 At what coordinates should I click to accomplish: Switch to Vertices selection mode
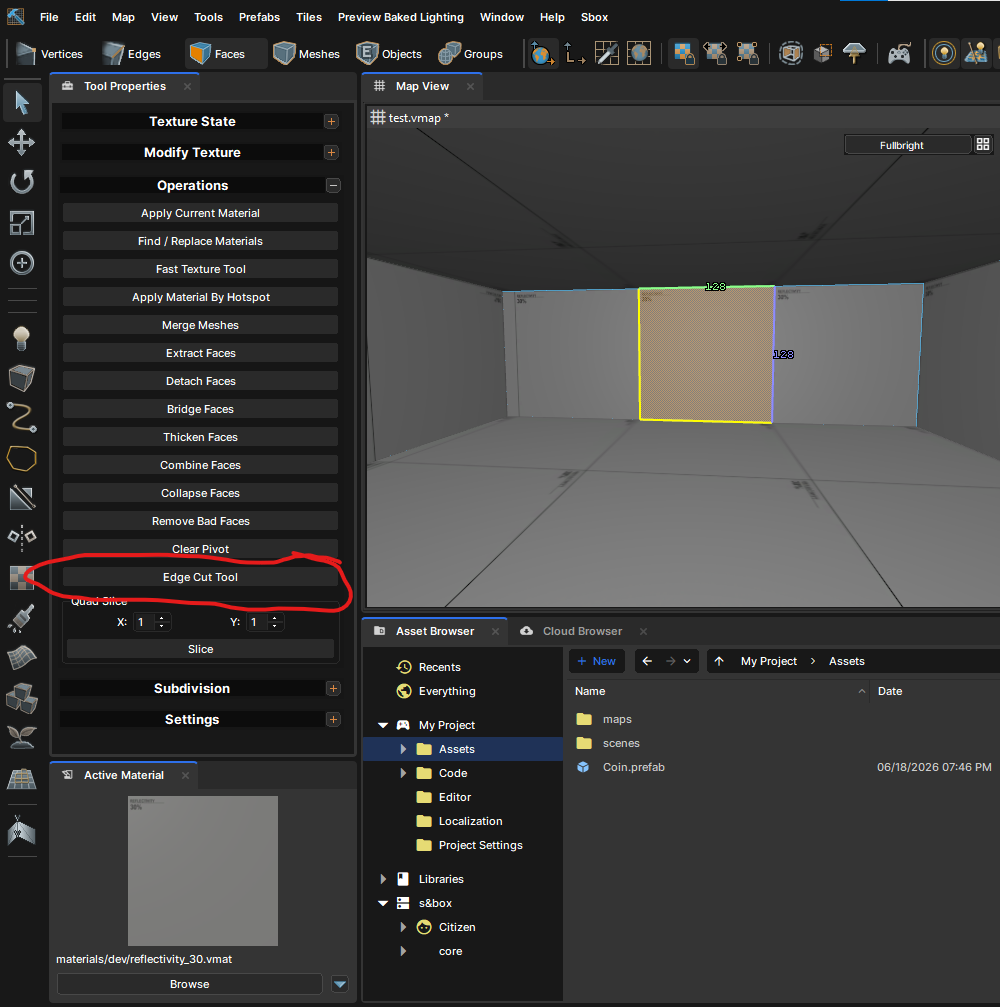pyautogui.click(x=49, y=54)
